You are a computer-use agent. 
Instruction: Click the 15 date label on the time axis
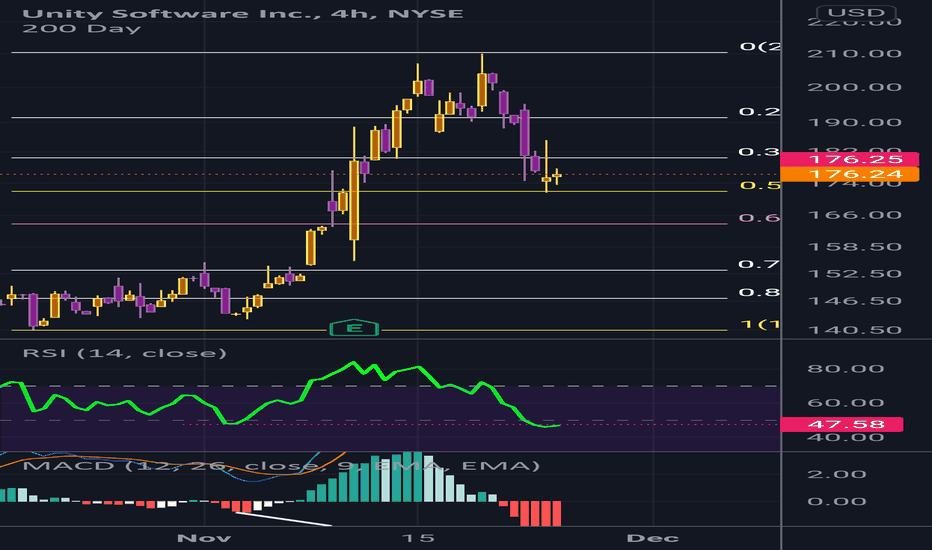(417, 538)
